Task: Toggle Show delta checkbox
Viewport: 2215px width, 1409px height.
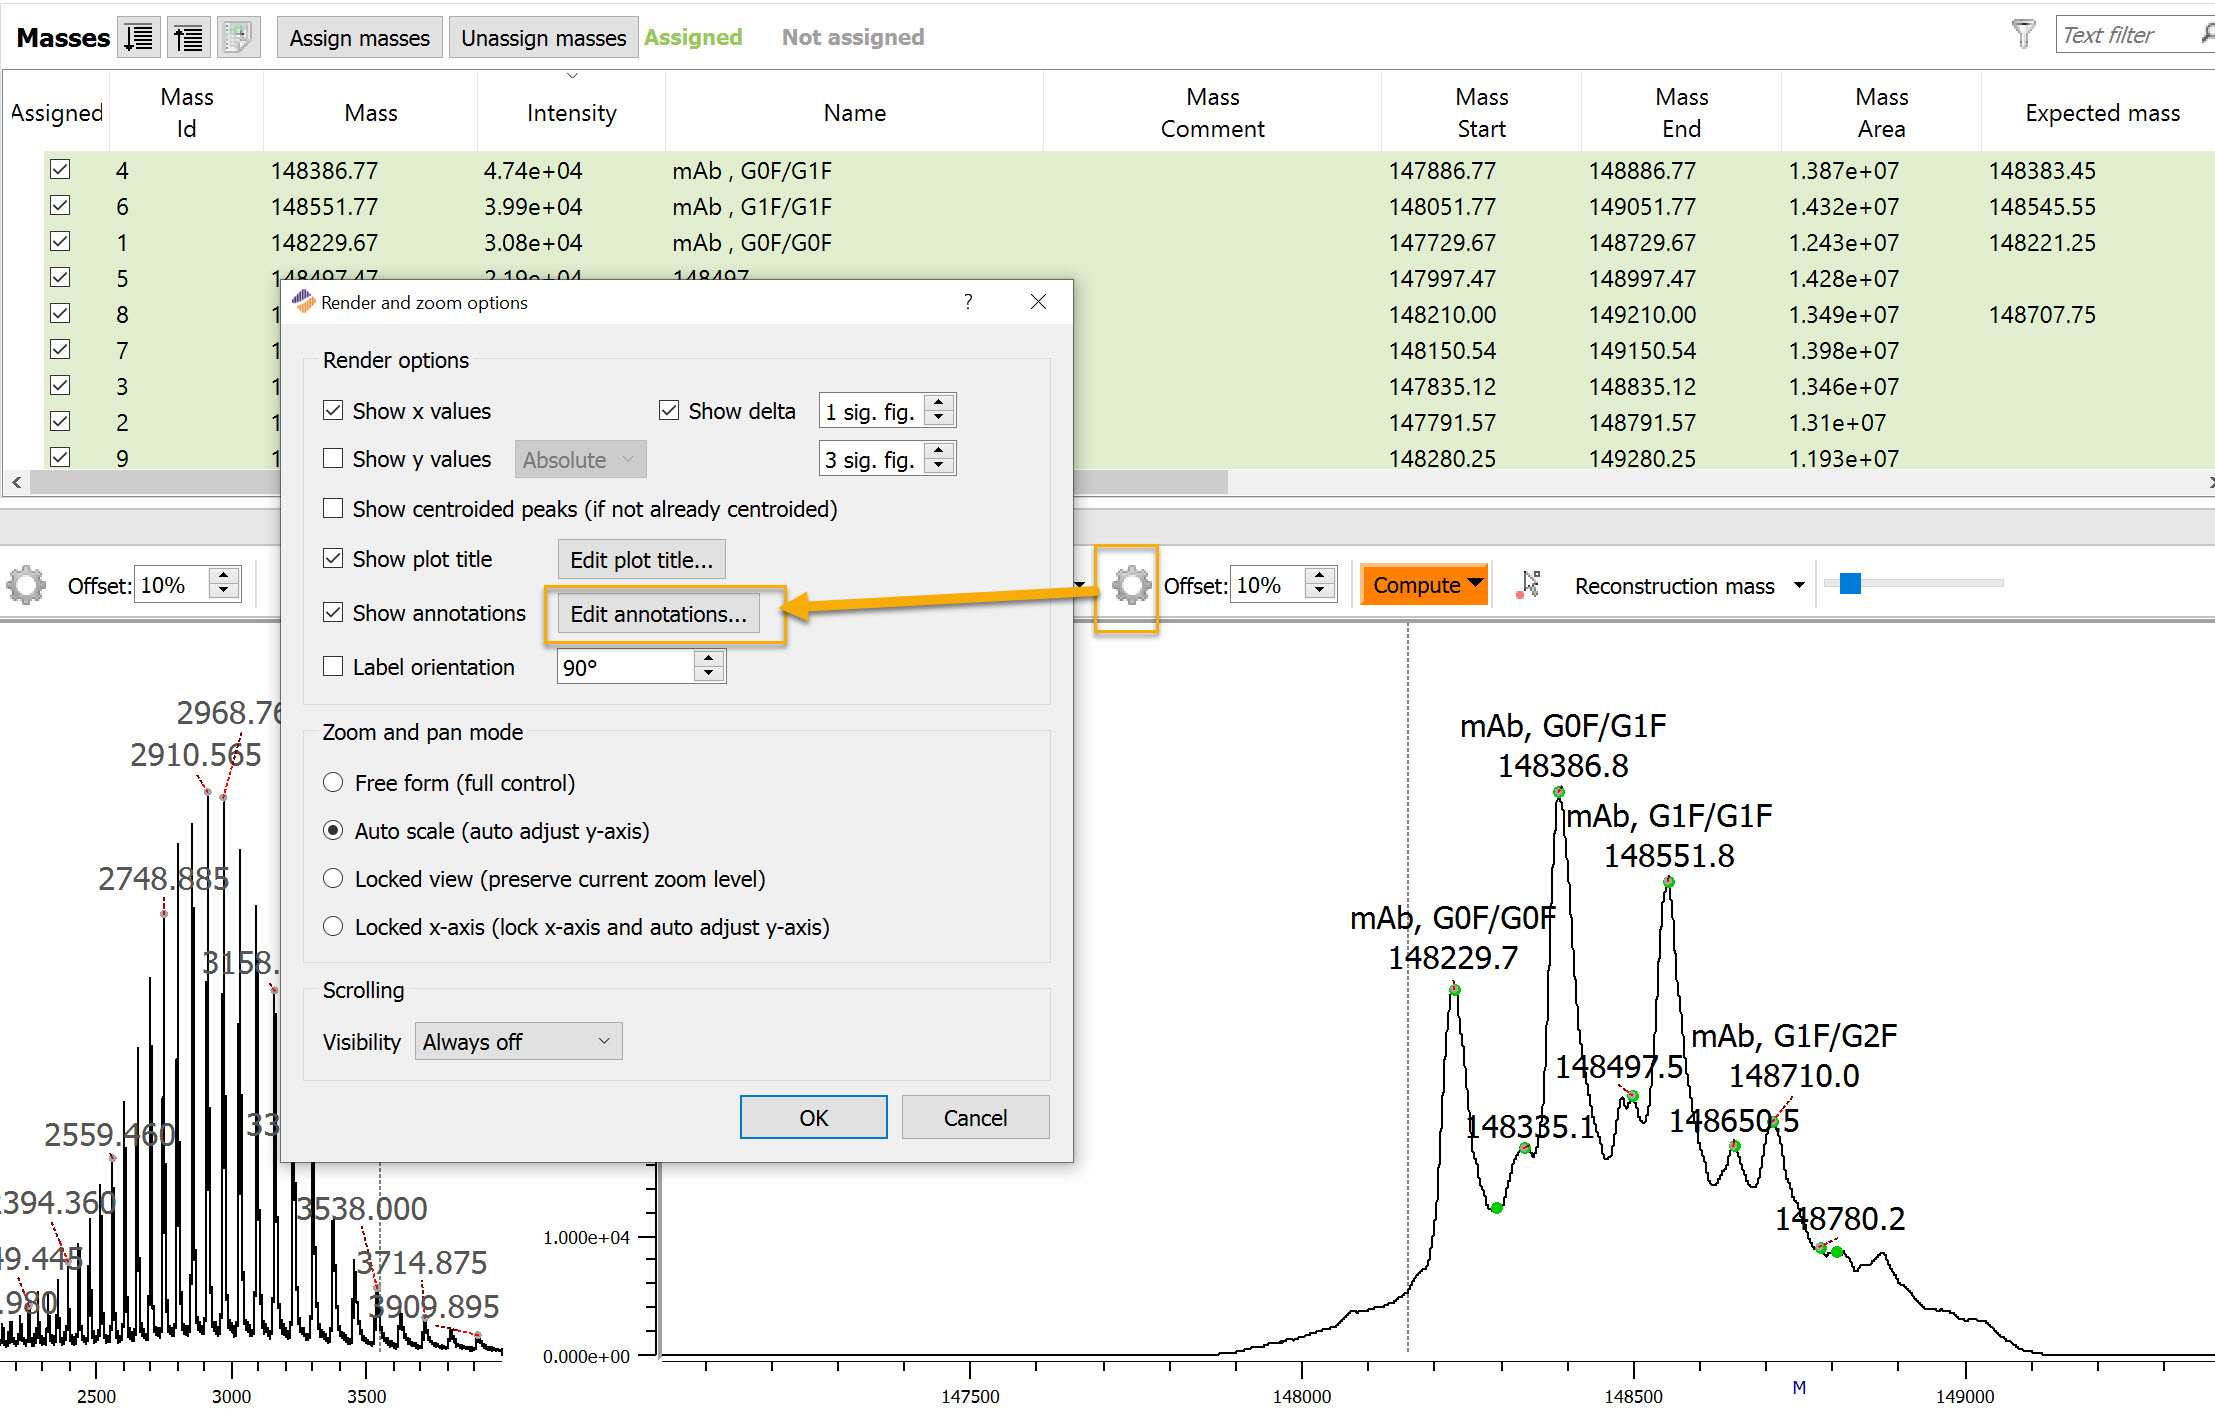Action: [x=669, y=411]
